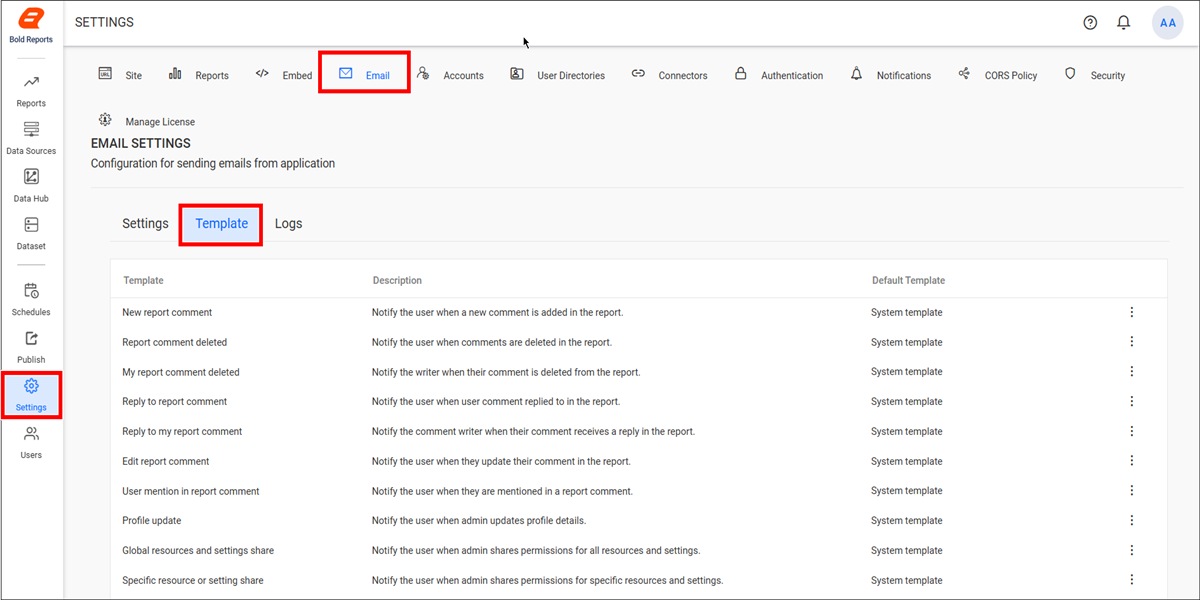Screen dimensions: 1200x600
Task: Open the Reports settings tab
Action: pos(199,75)
